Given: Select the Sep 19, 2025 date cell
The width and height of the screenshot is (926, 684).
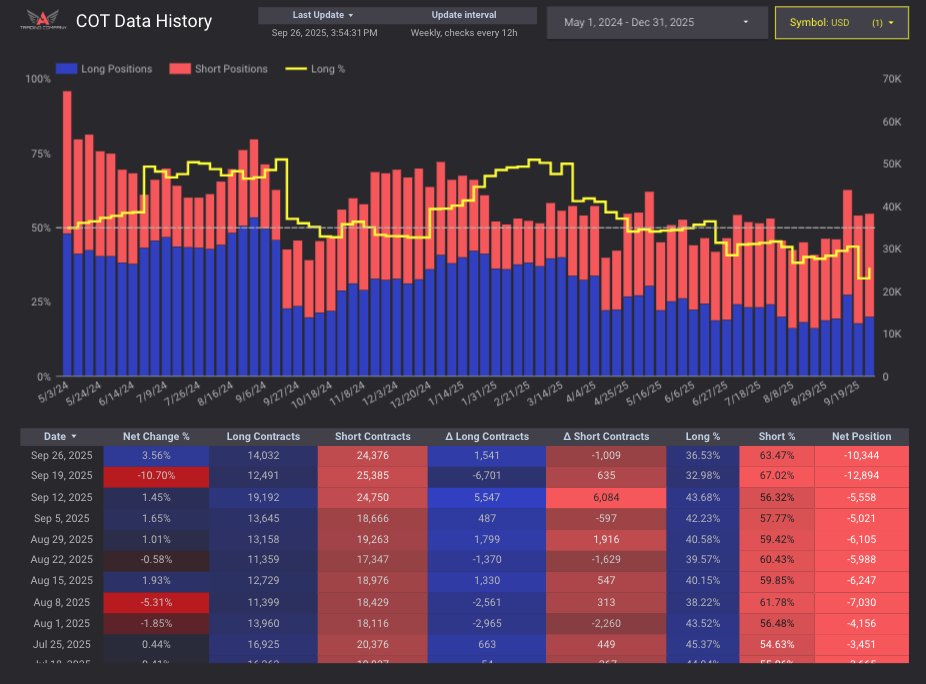Looking at the screenshot, I should click(61, 476).
